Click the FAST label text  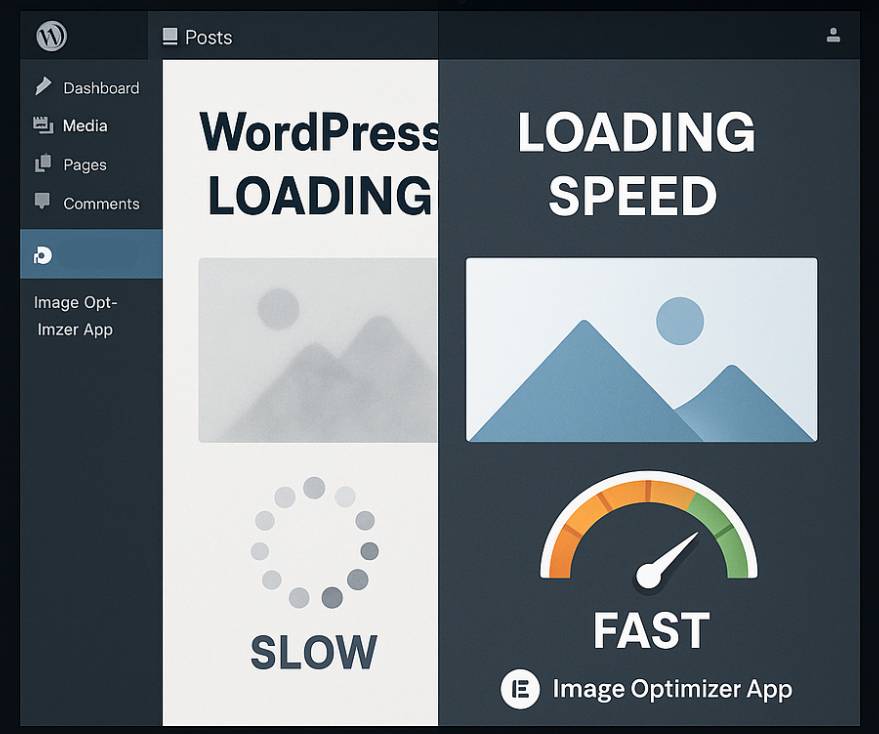[x=651, y=630]
